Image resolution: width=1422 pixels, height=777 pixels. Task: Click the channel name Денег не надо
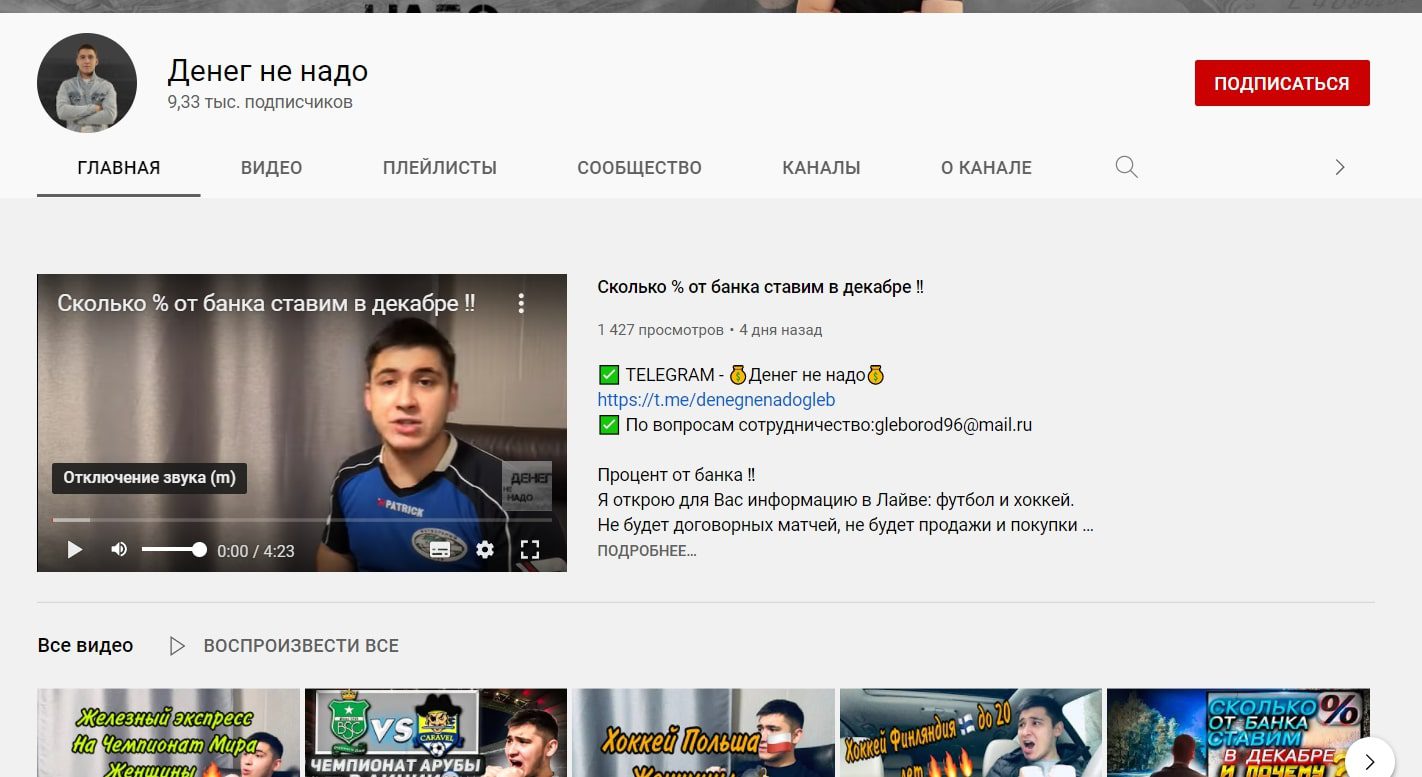pyautogui.click(x=267, y=71)
